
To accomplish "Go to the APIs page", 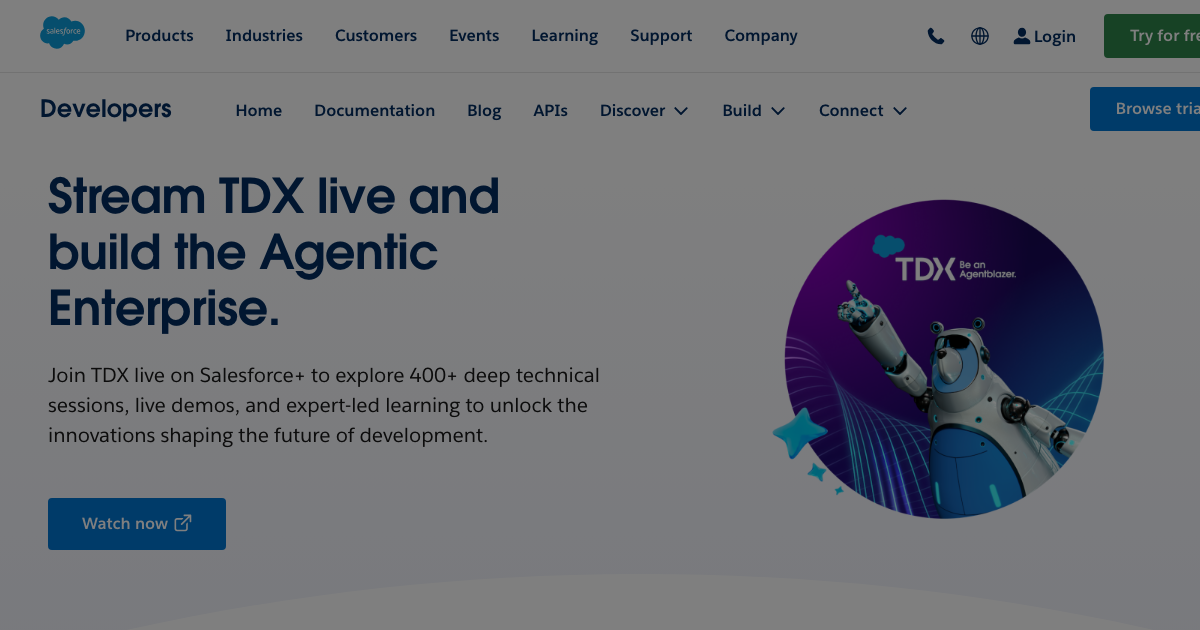I will (550, 110).
